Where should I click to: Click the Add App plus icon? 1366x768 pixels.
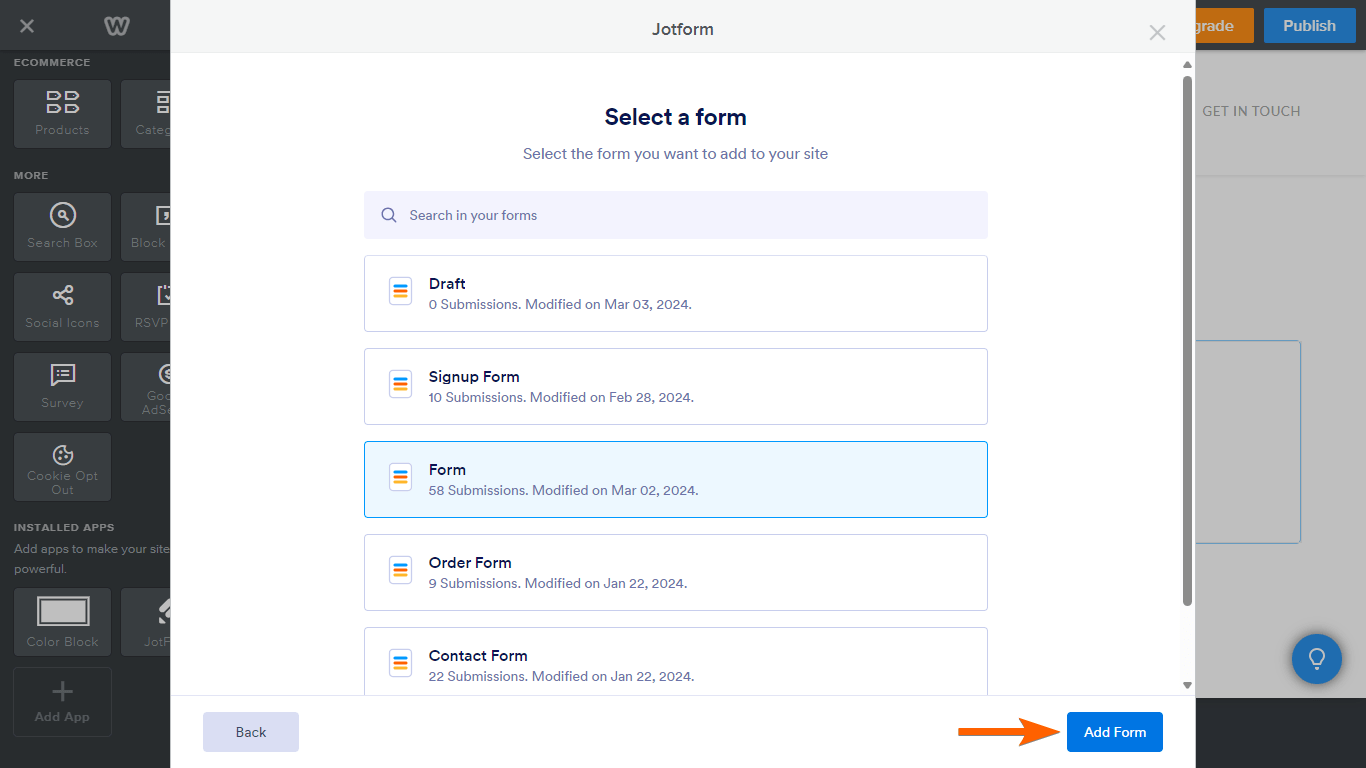tap(62, 692)
